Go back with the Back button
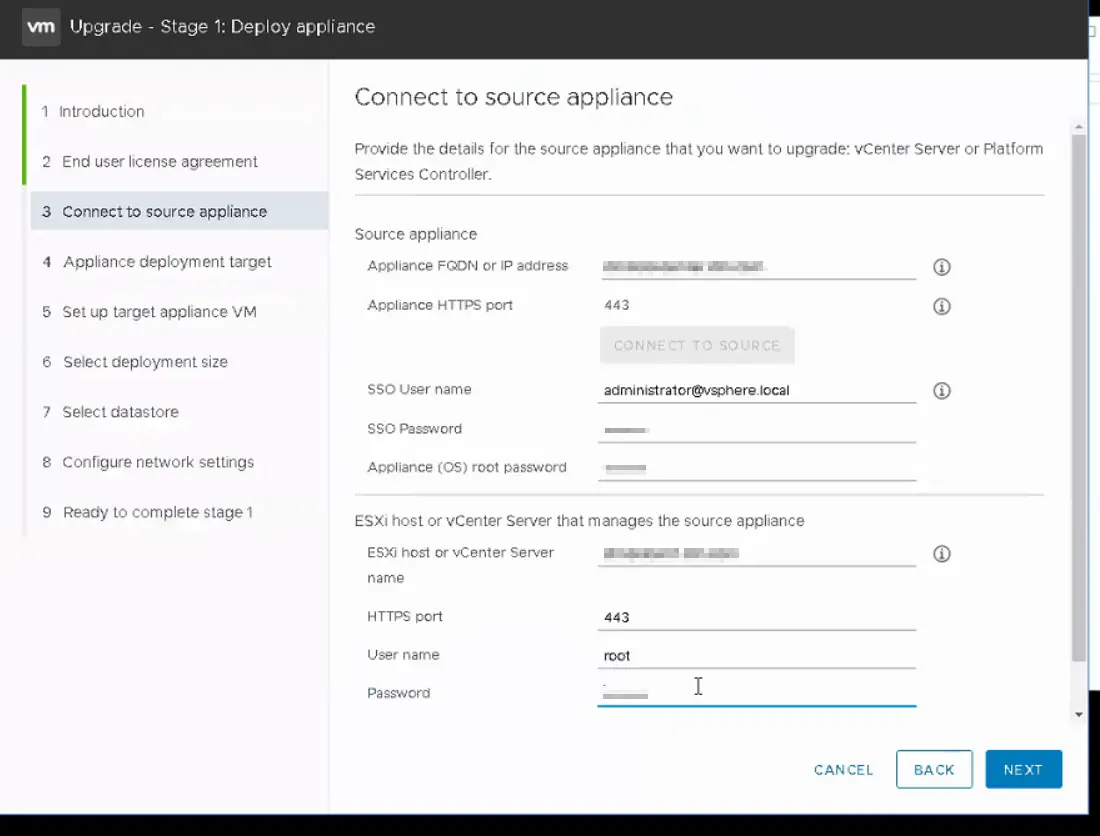Screen dimensions: 1100x836 coord(934,769)
